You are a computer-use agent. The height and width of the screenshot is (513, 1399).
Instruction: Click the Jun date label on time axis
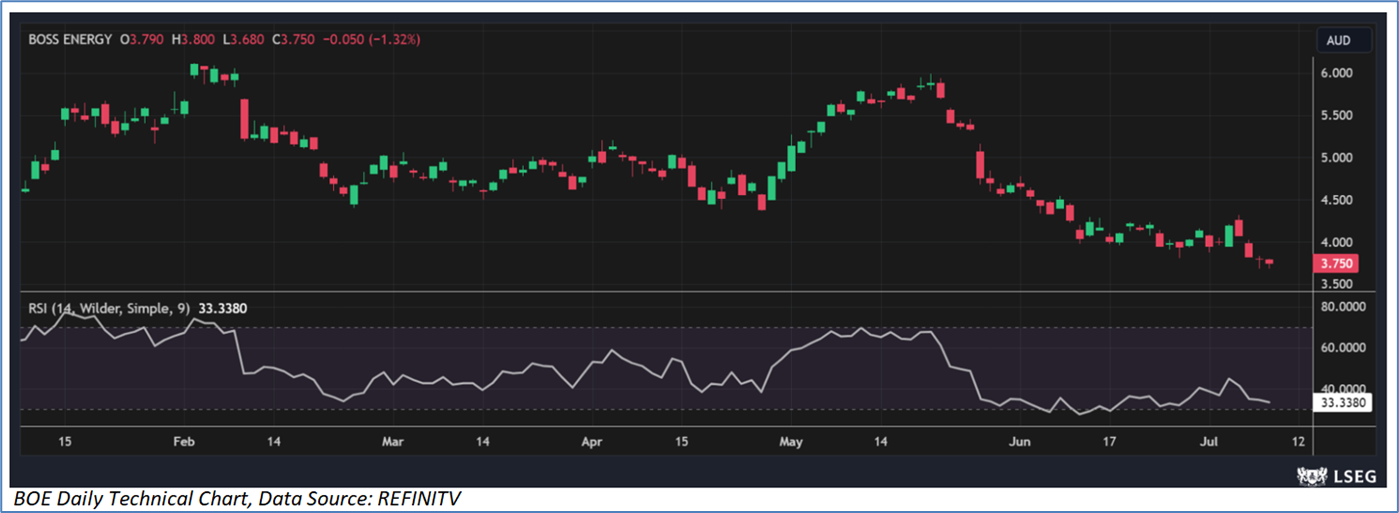click(x=1019, y=441)
